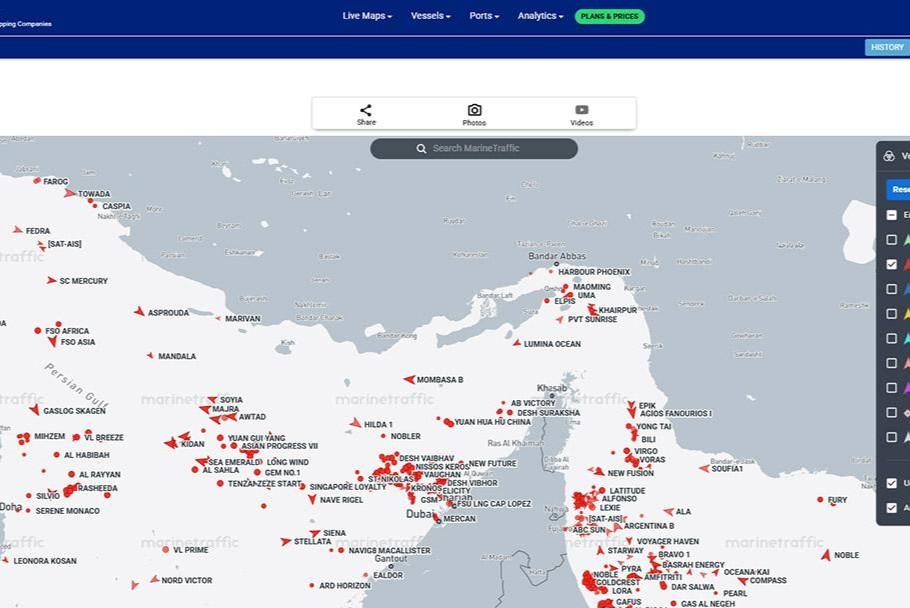Open the Analytics dropdown menu
This screenshot has width=910, height=608.
[540, 16]
